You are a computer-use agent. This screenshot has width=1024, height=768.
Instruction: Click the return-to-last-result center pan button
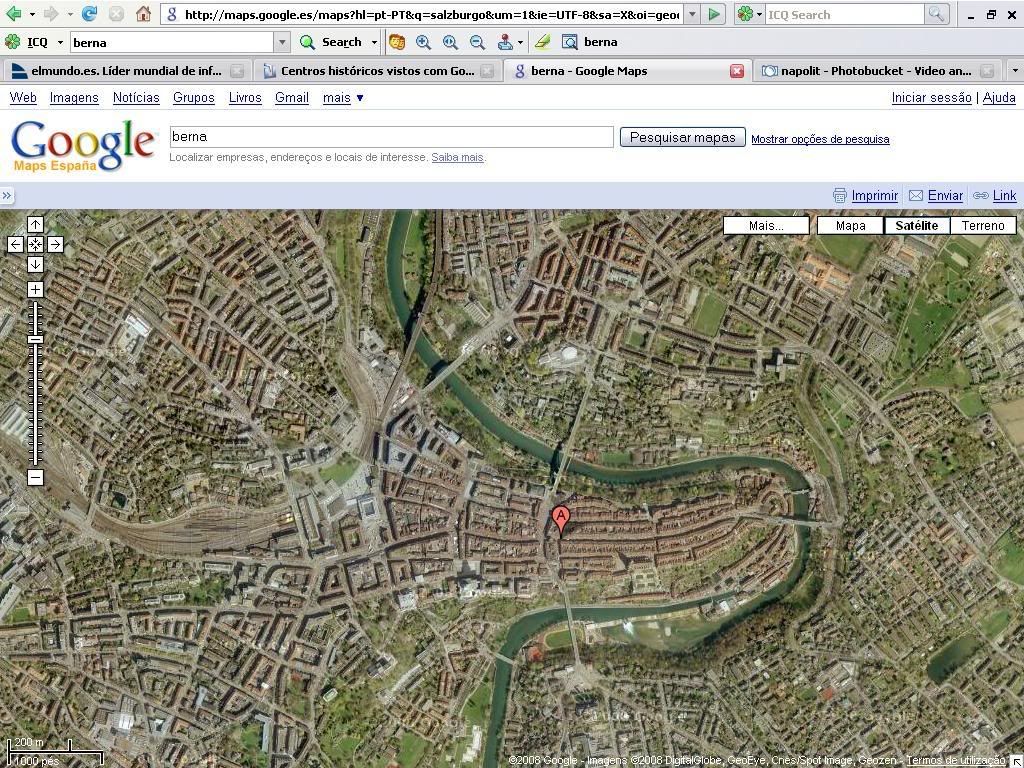click(x=35, y=244)
